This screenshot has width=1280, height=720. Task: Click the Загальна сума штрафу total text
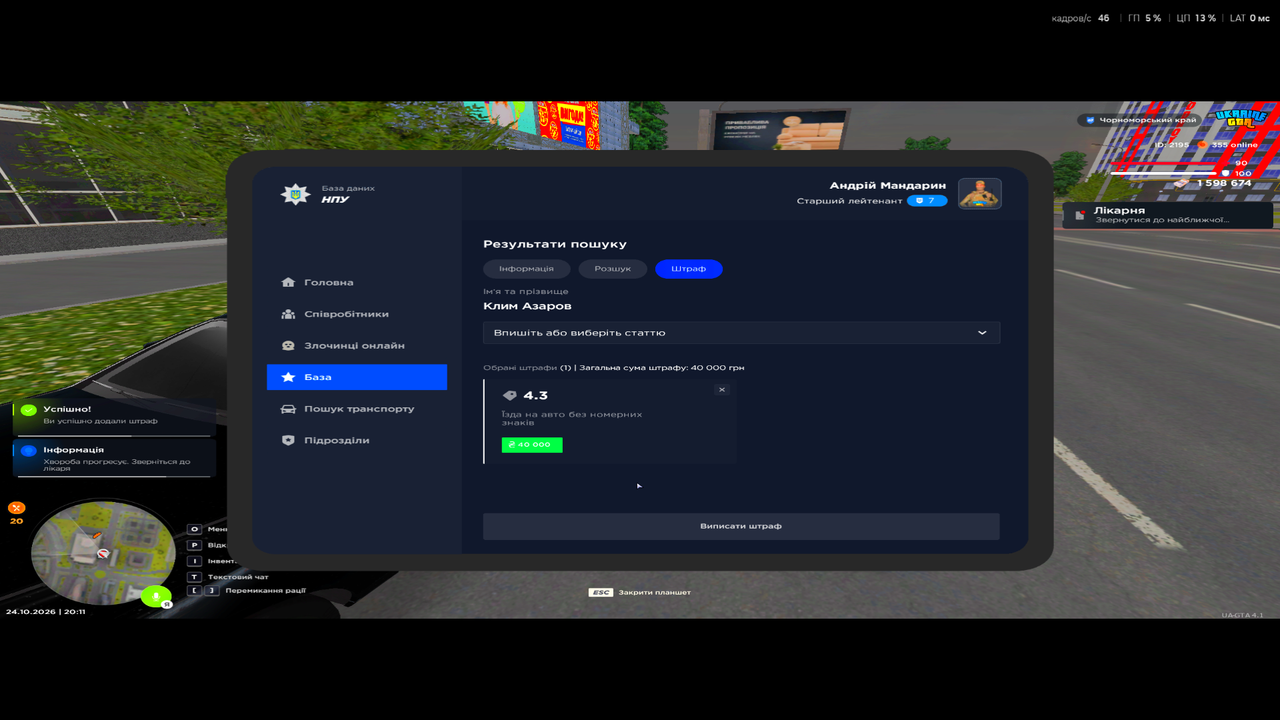pos(662,368)
